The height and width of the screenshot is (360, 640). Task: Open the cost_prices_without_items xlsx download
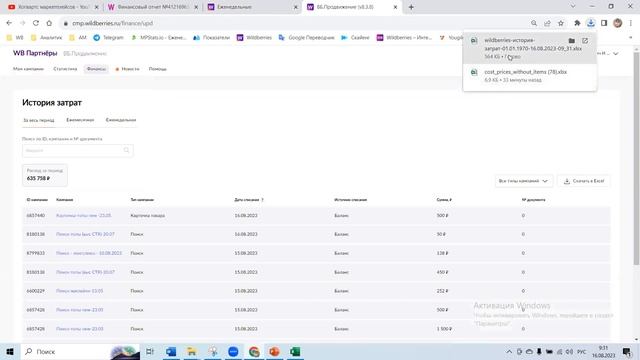point(530,76)
